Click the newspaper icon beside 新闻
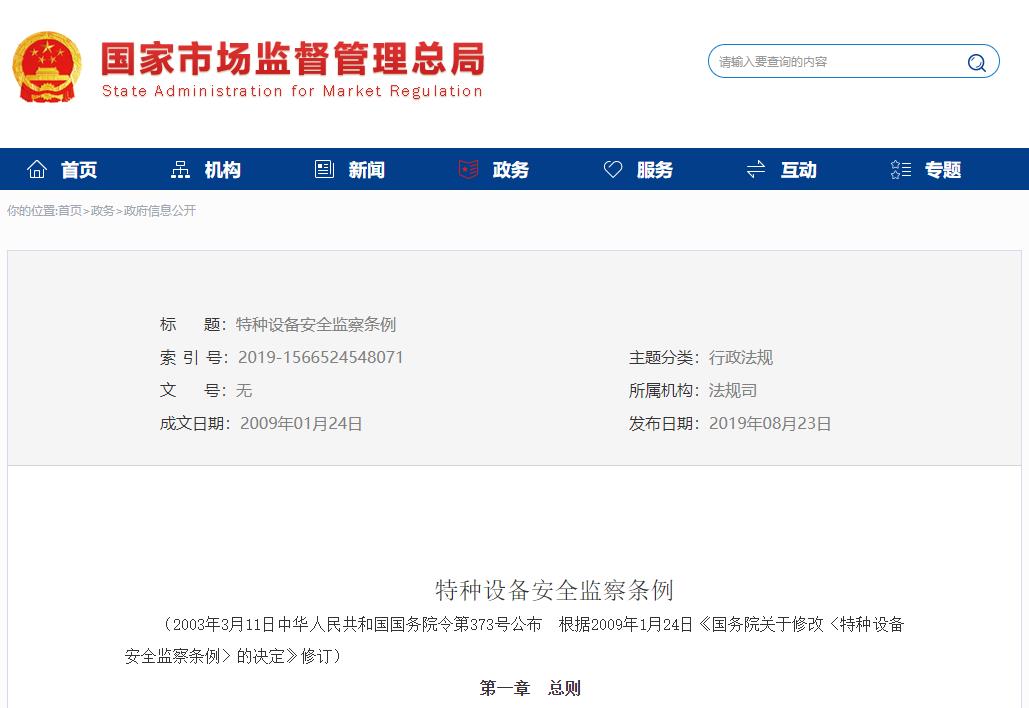The image size is (1029, 708). [x=324, y=170]
